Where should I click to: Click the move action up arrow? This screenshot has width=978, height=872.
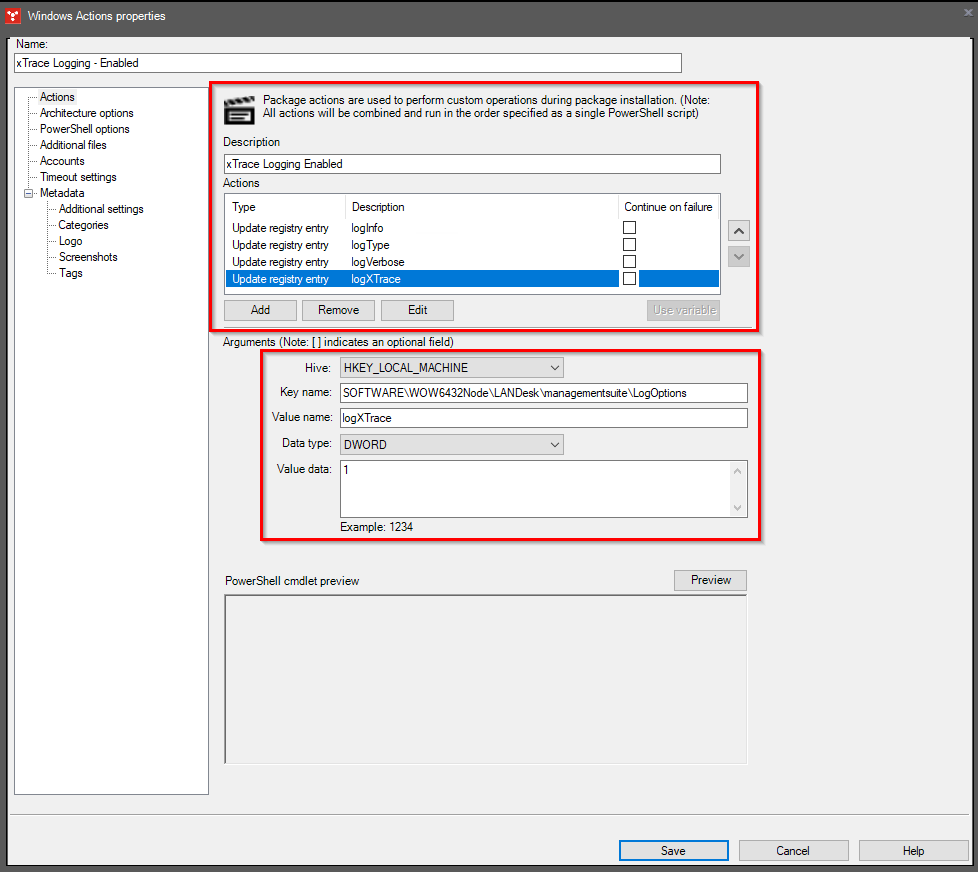(x=739, y=231)
